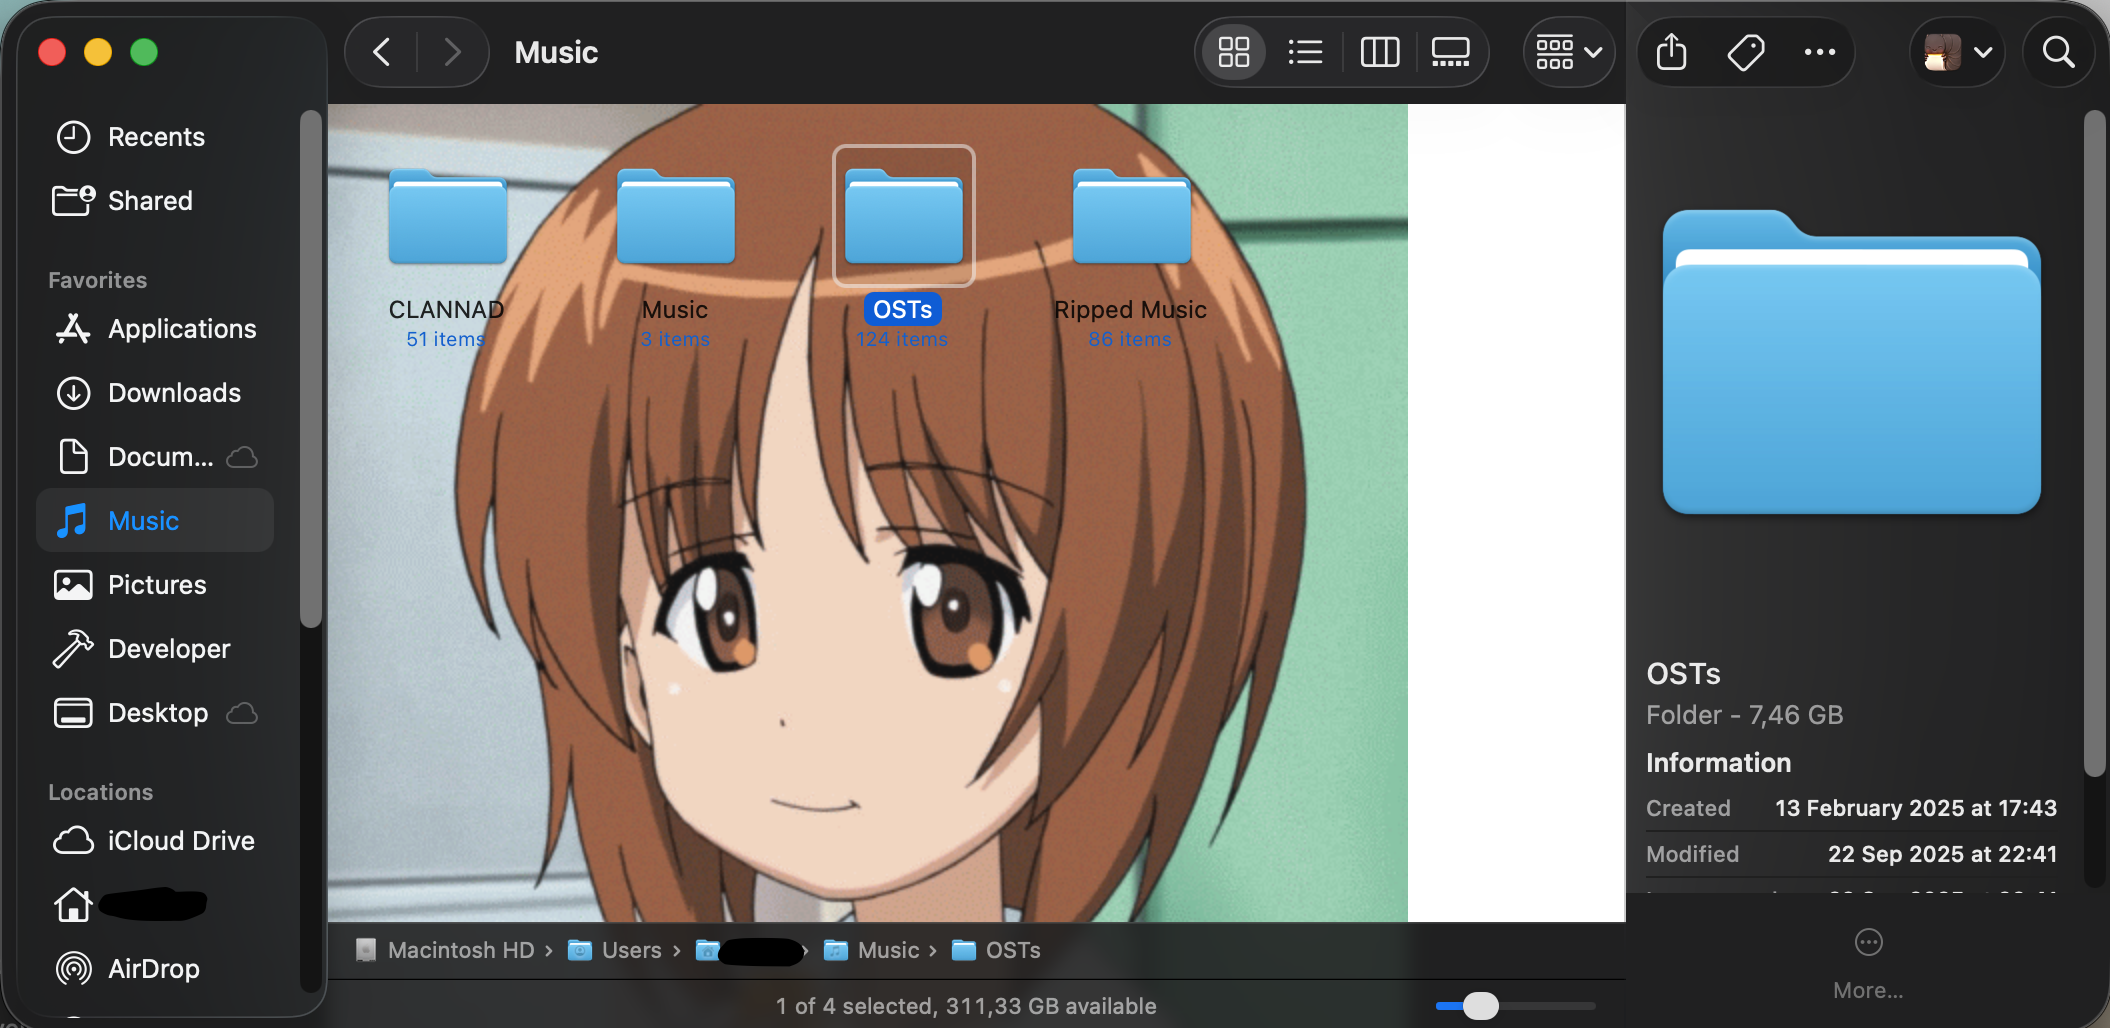Go forward to next folder
This screenshot has width=2110, height=1028.
[x=452, y=52]
